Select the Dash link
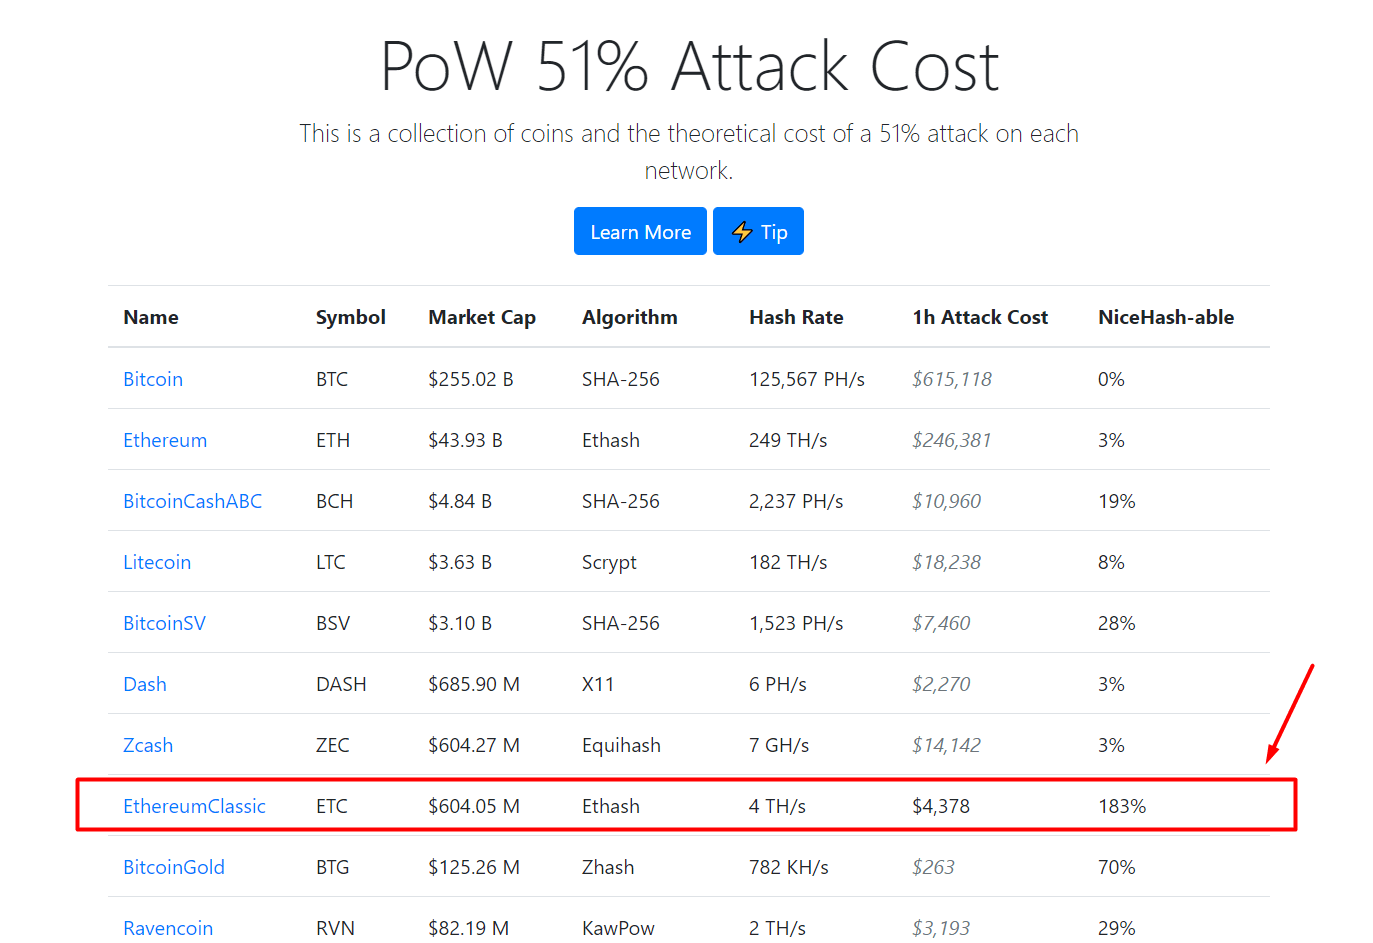The image size is (1373, 943). (x=144, y=684)
